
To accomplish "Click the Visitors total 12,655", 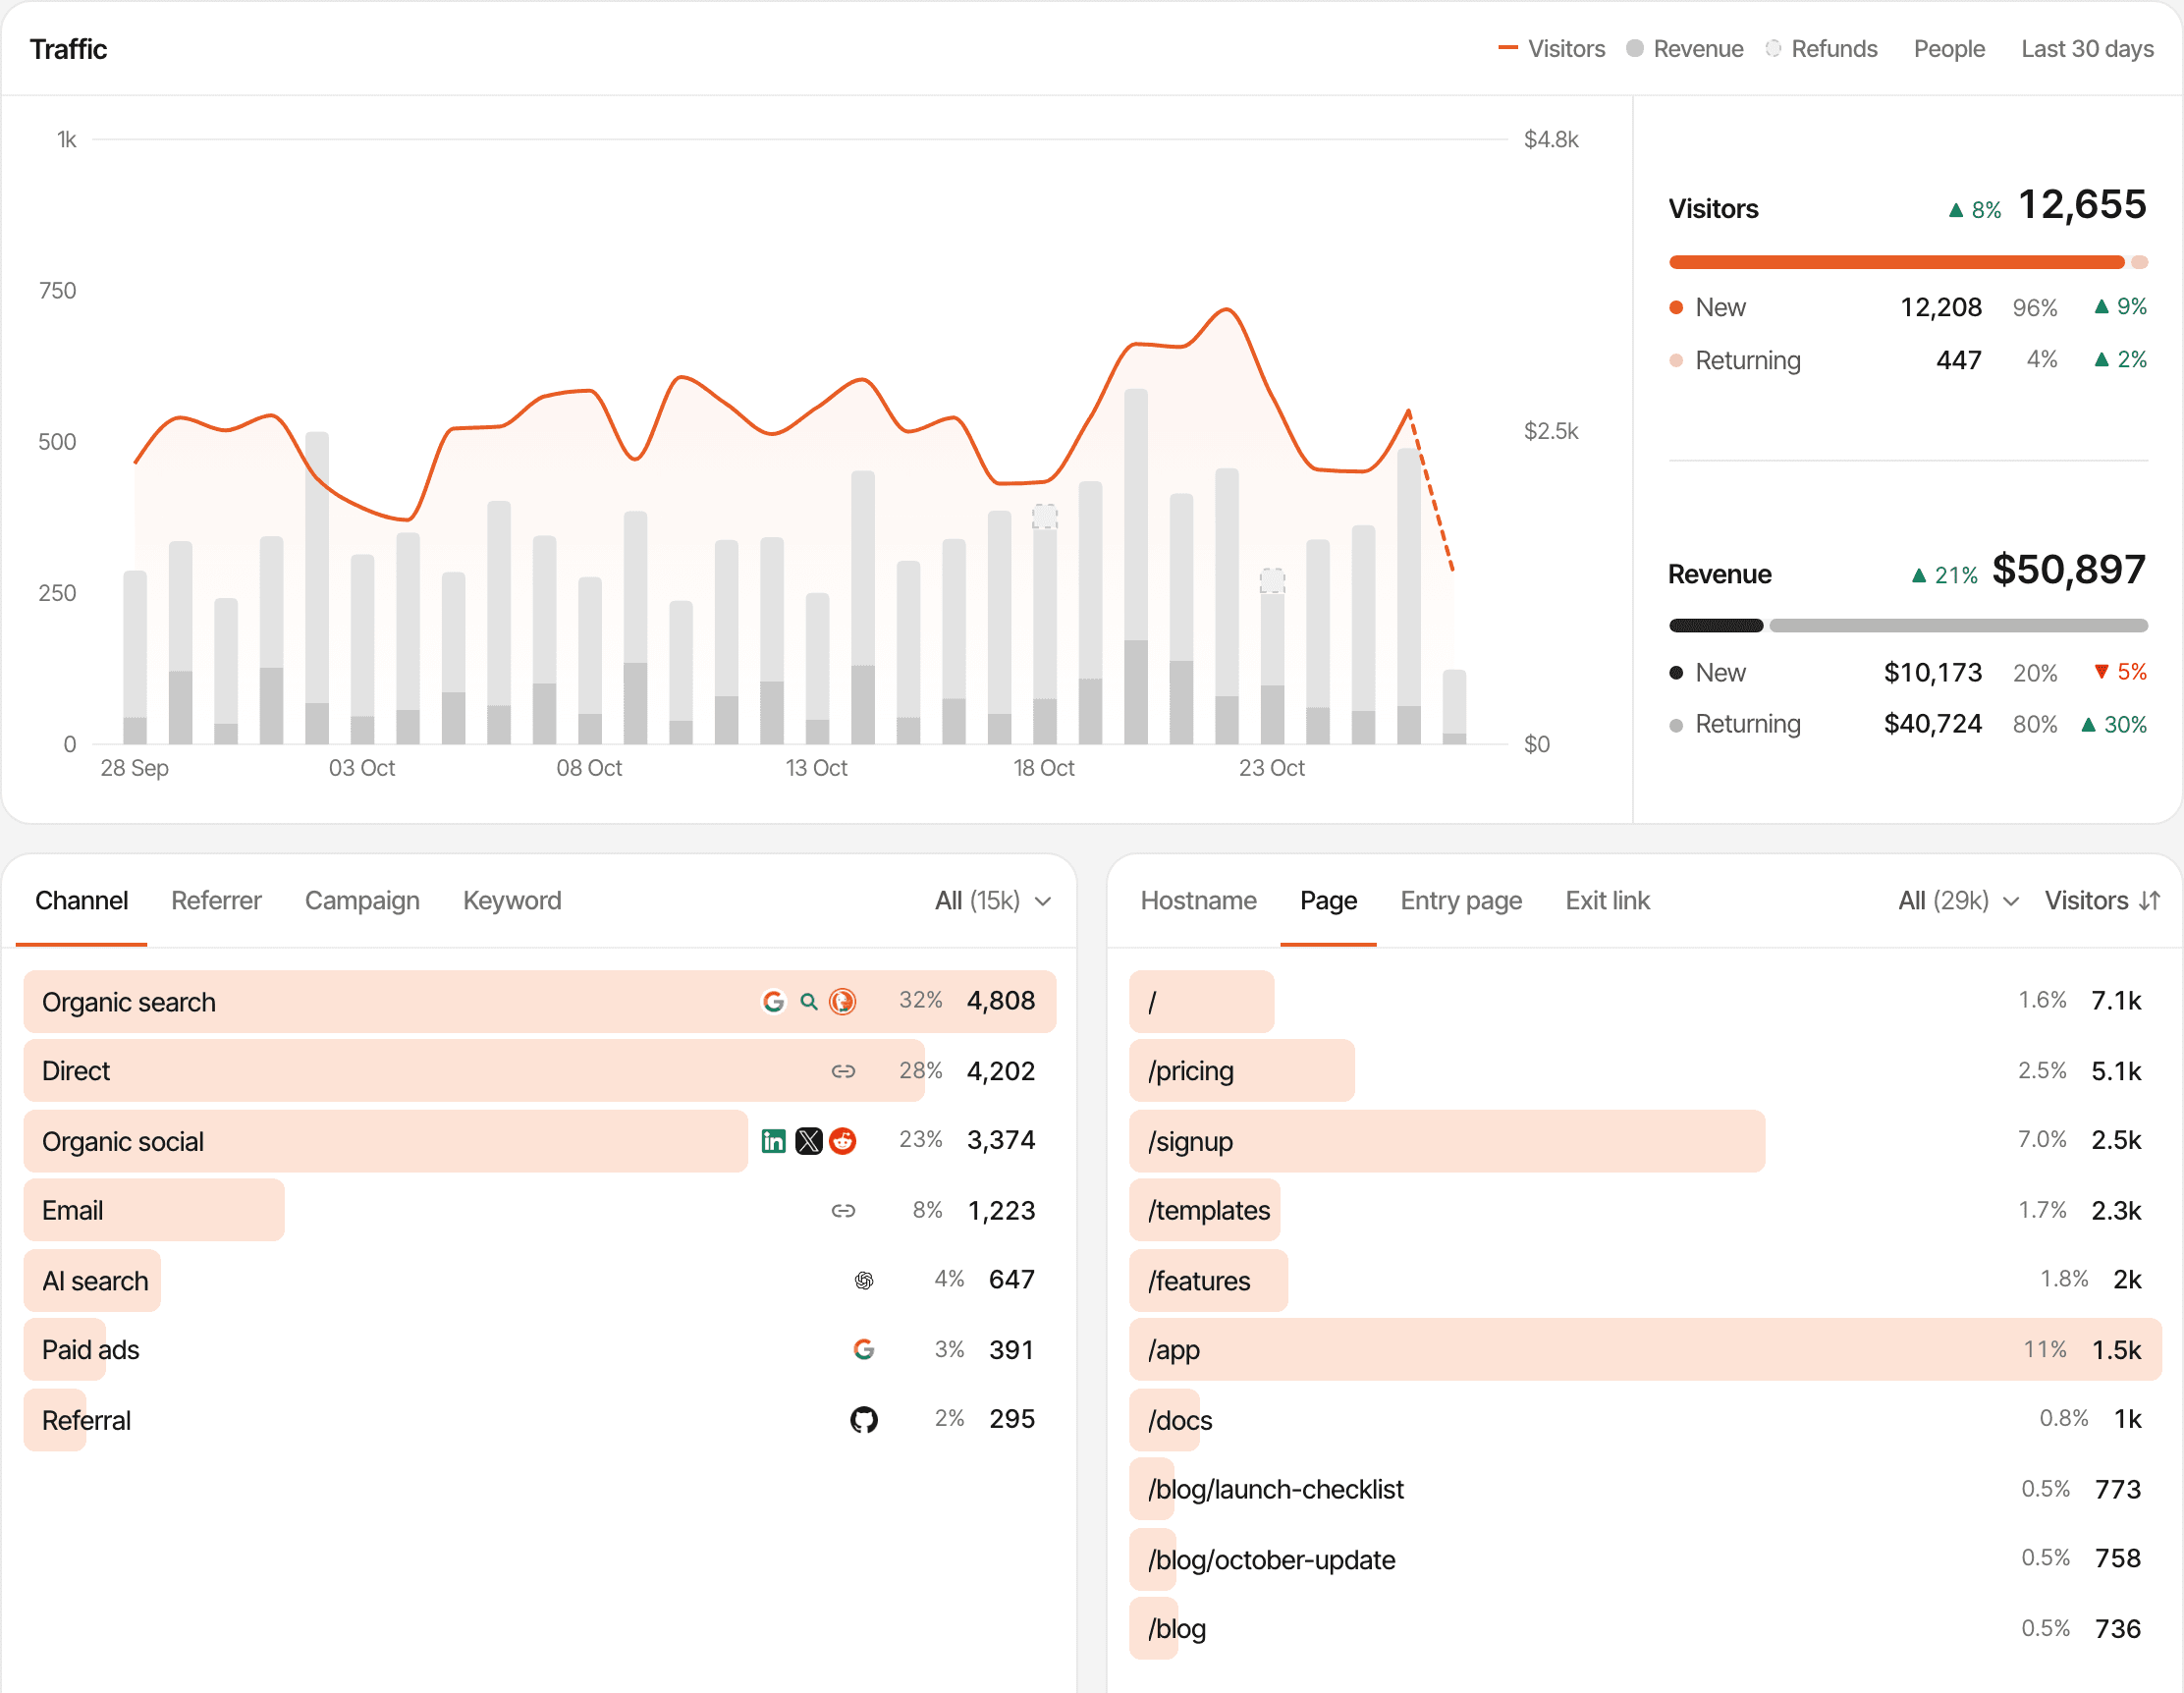I will tap(2082, 205).
